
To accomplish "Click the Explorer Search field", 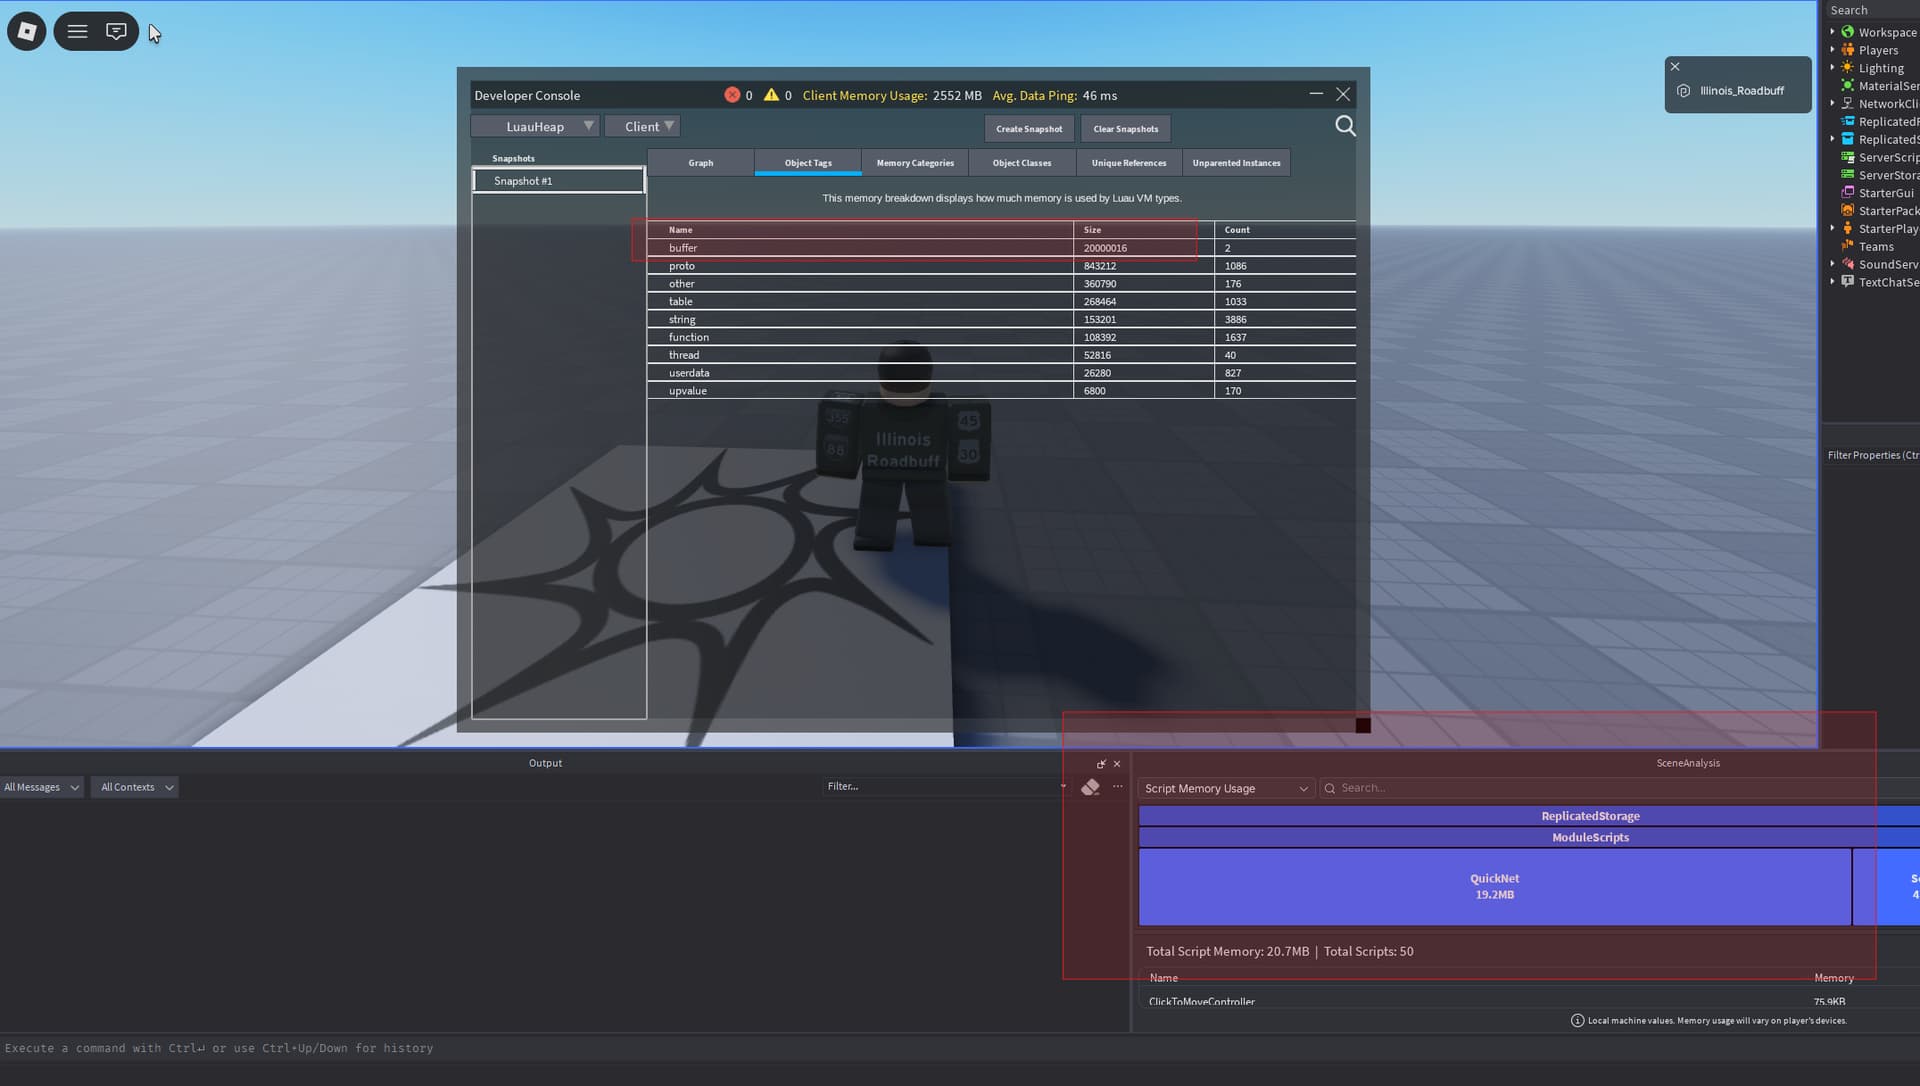I will click(1872, 10).
